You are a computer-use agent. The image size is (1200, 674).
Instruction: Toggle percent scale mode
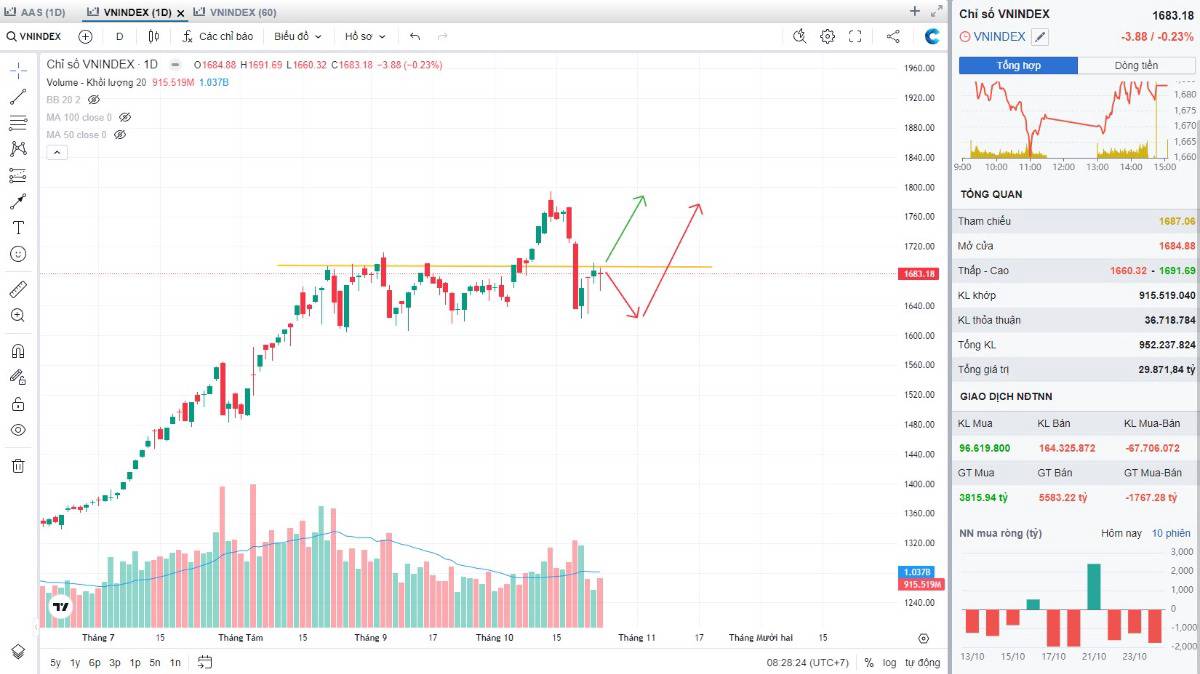tap(869, 662)
